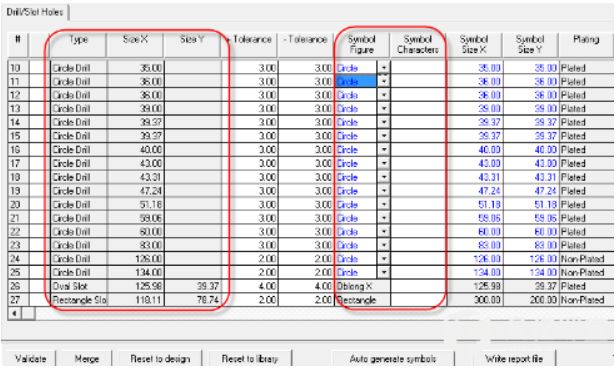
Task: Click Symbol Characters cell in row 10
Action: tap(418, 68)
